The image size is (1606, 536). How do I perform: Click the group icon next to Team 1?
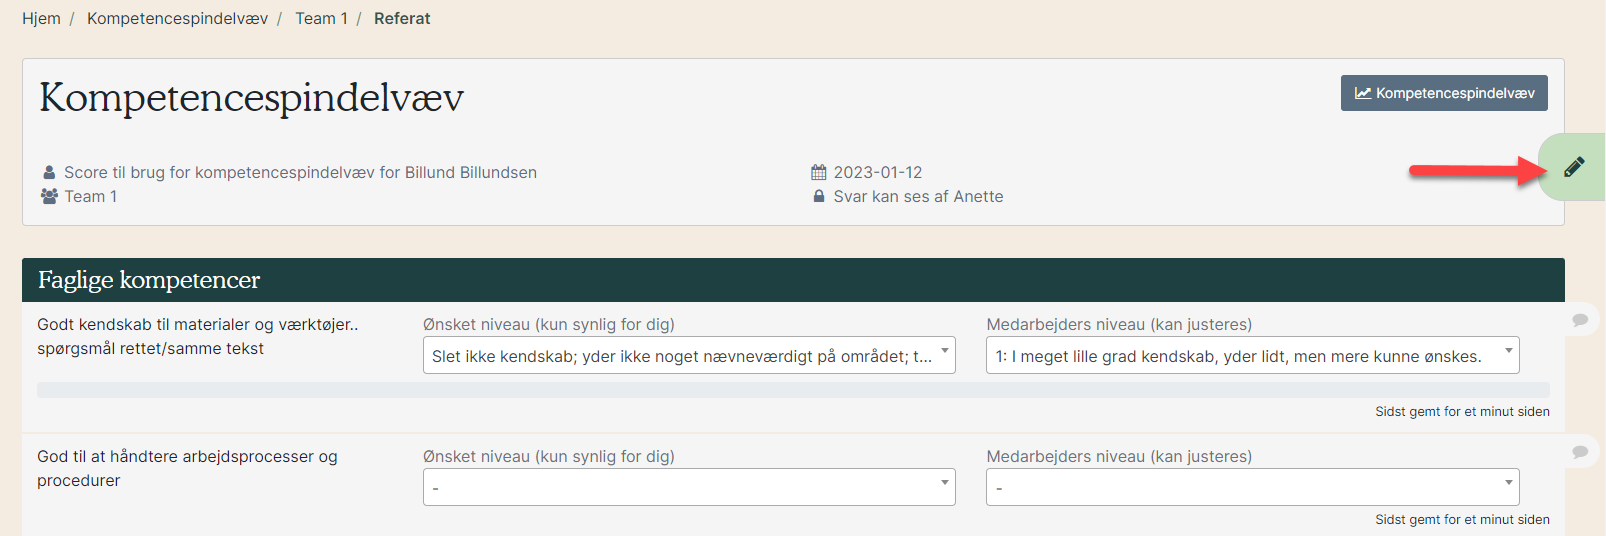[49, 196]
